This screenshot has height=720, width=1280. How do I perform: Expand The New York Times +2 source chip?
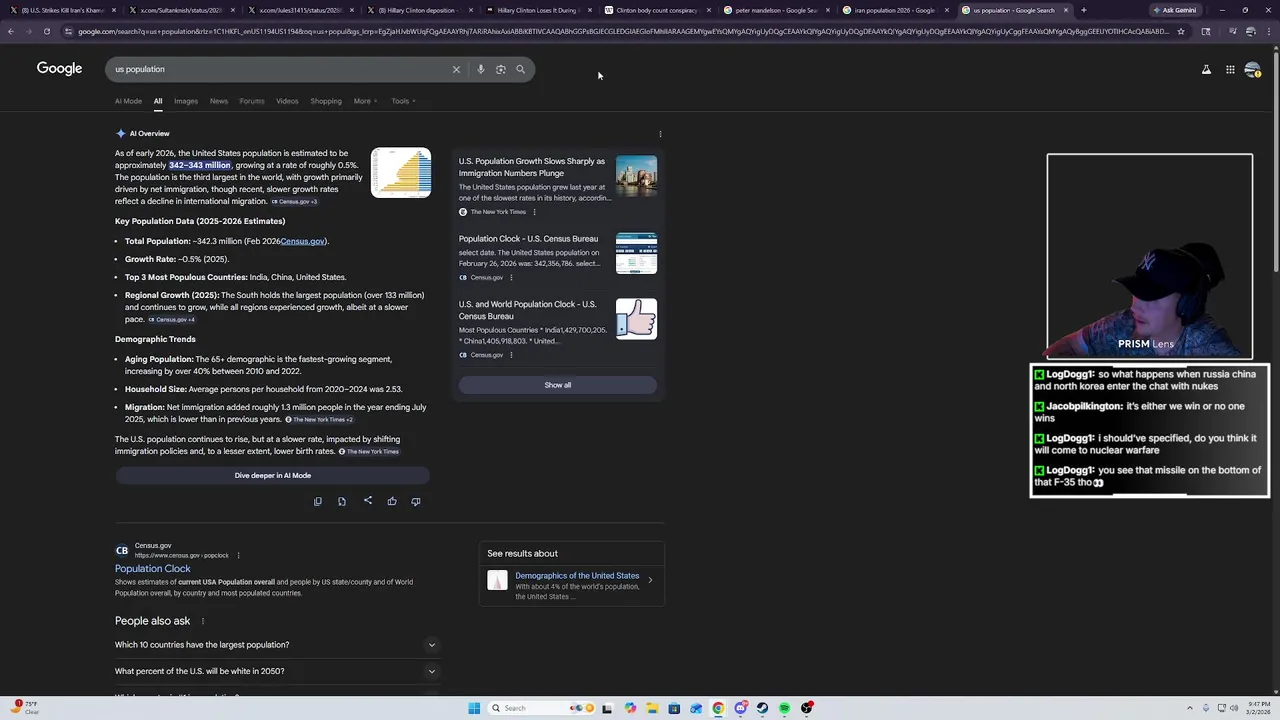click(x=319, y=420)
